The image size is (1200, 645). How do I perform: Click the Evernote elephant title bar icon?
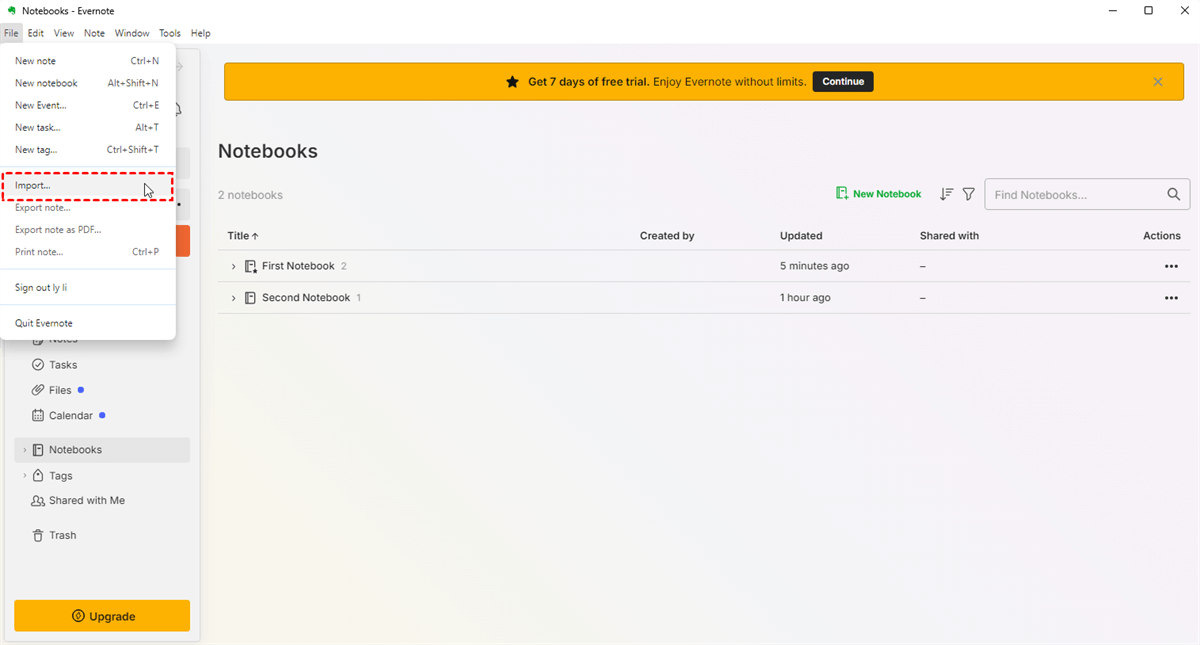click(11, 11)
